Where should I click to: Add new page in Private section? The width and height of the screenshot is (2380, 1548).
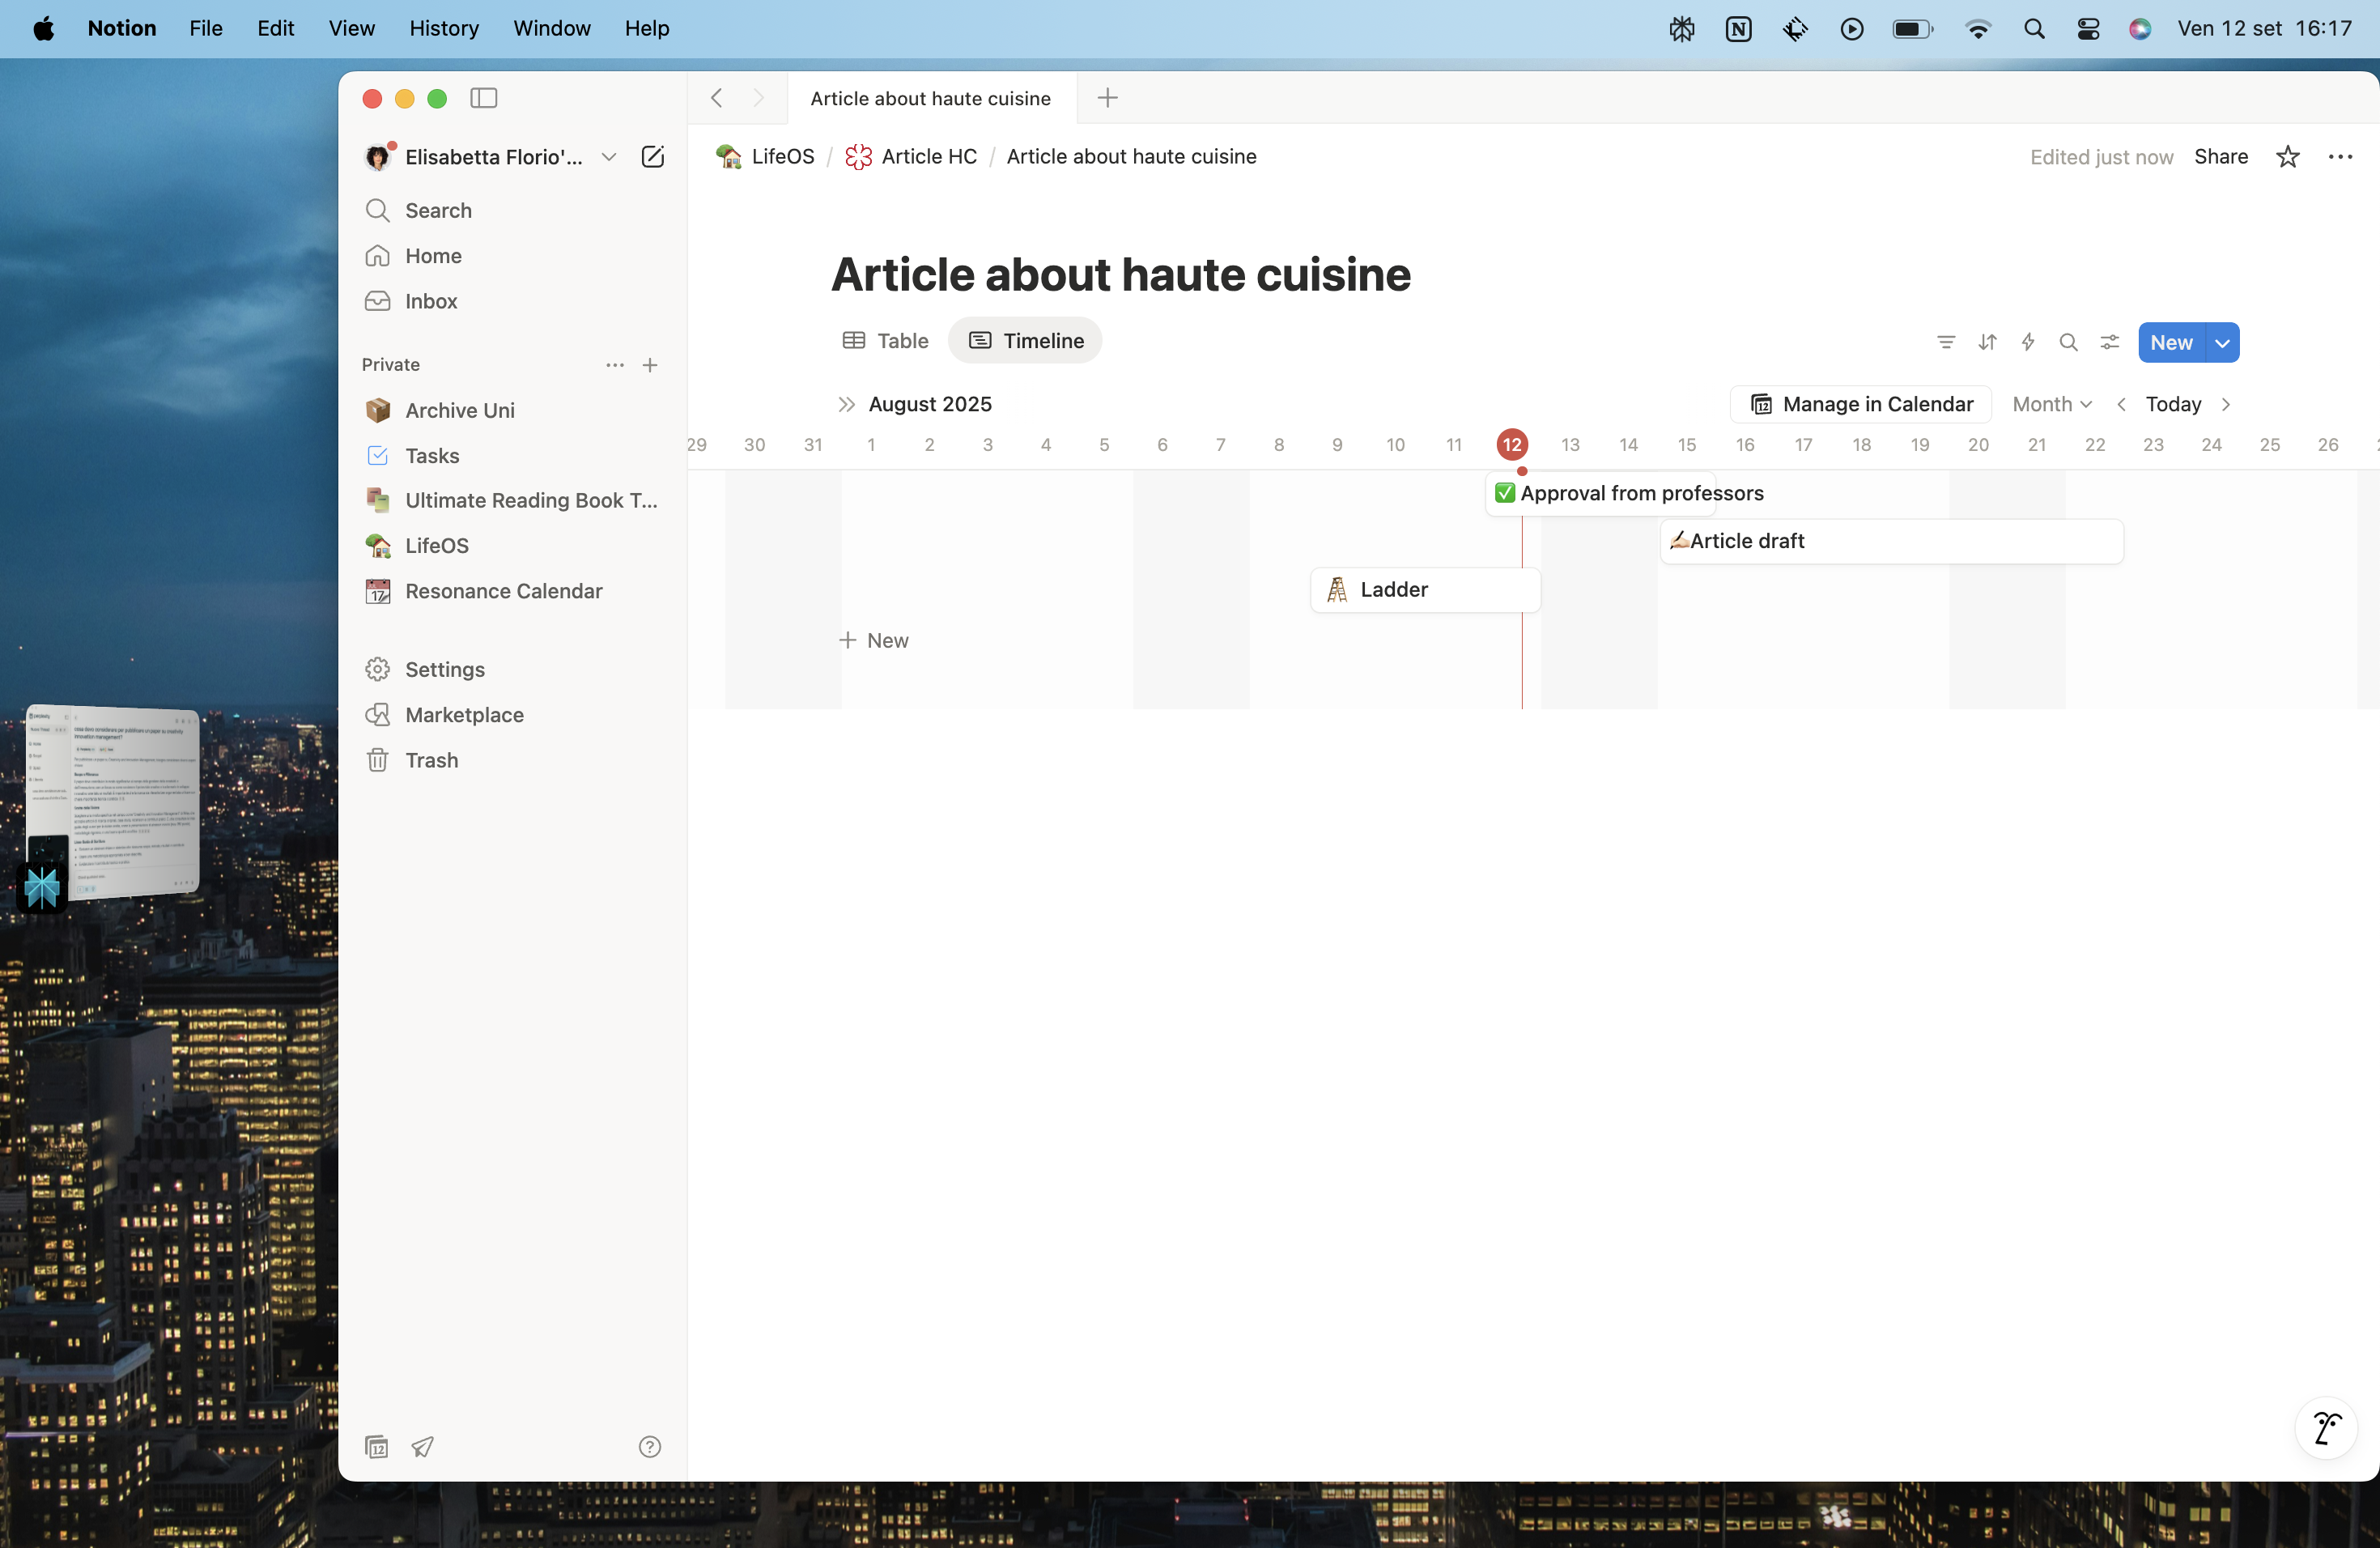650,365
